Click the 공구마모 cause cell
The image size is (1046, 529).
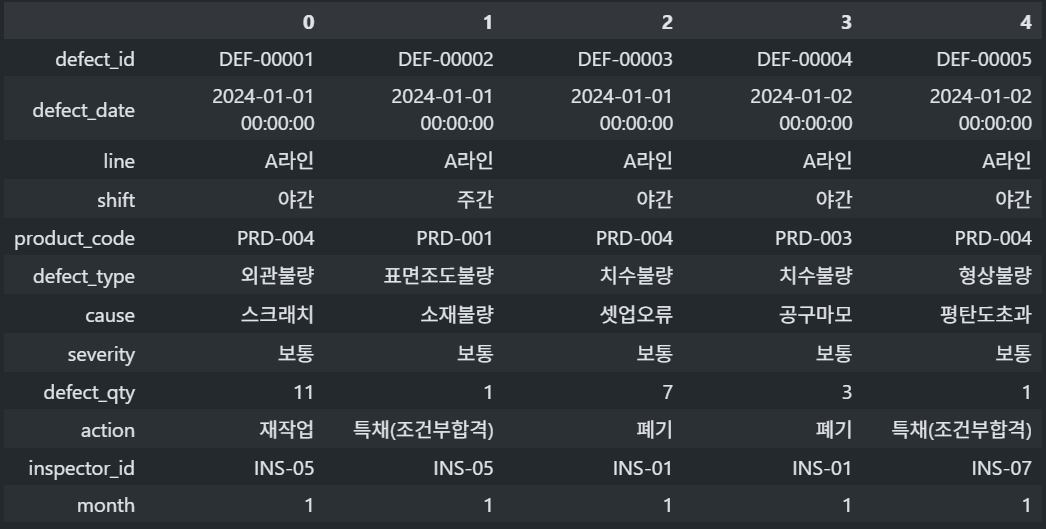pyautogui.click(x=815, y=315)
